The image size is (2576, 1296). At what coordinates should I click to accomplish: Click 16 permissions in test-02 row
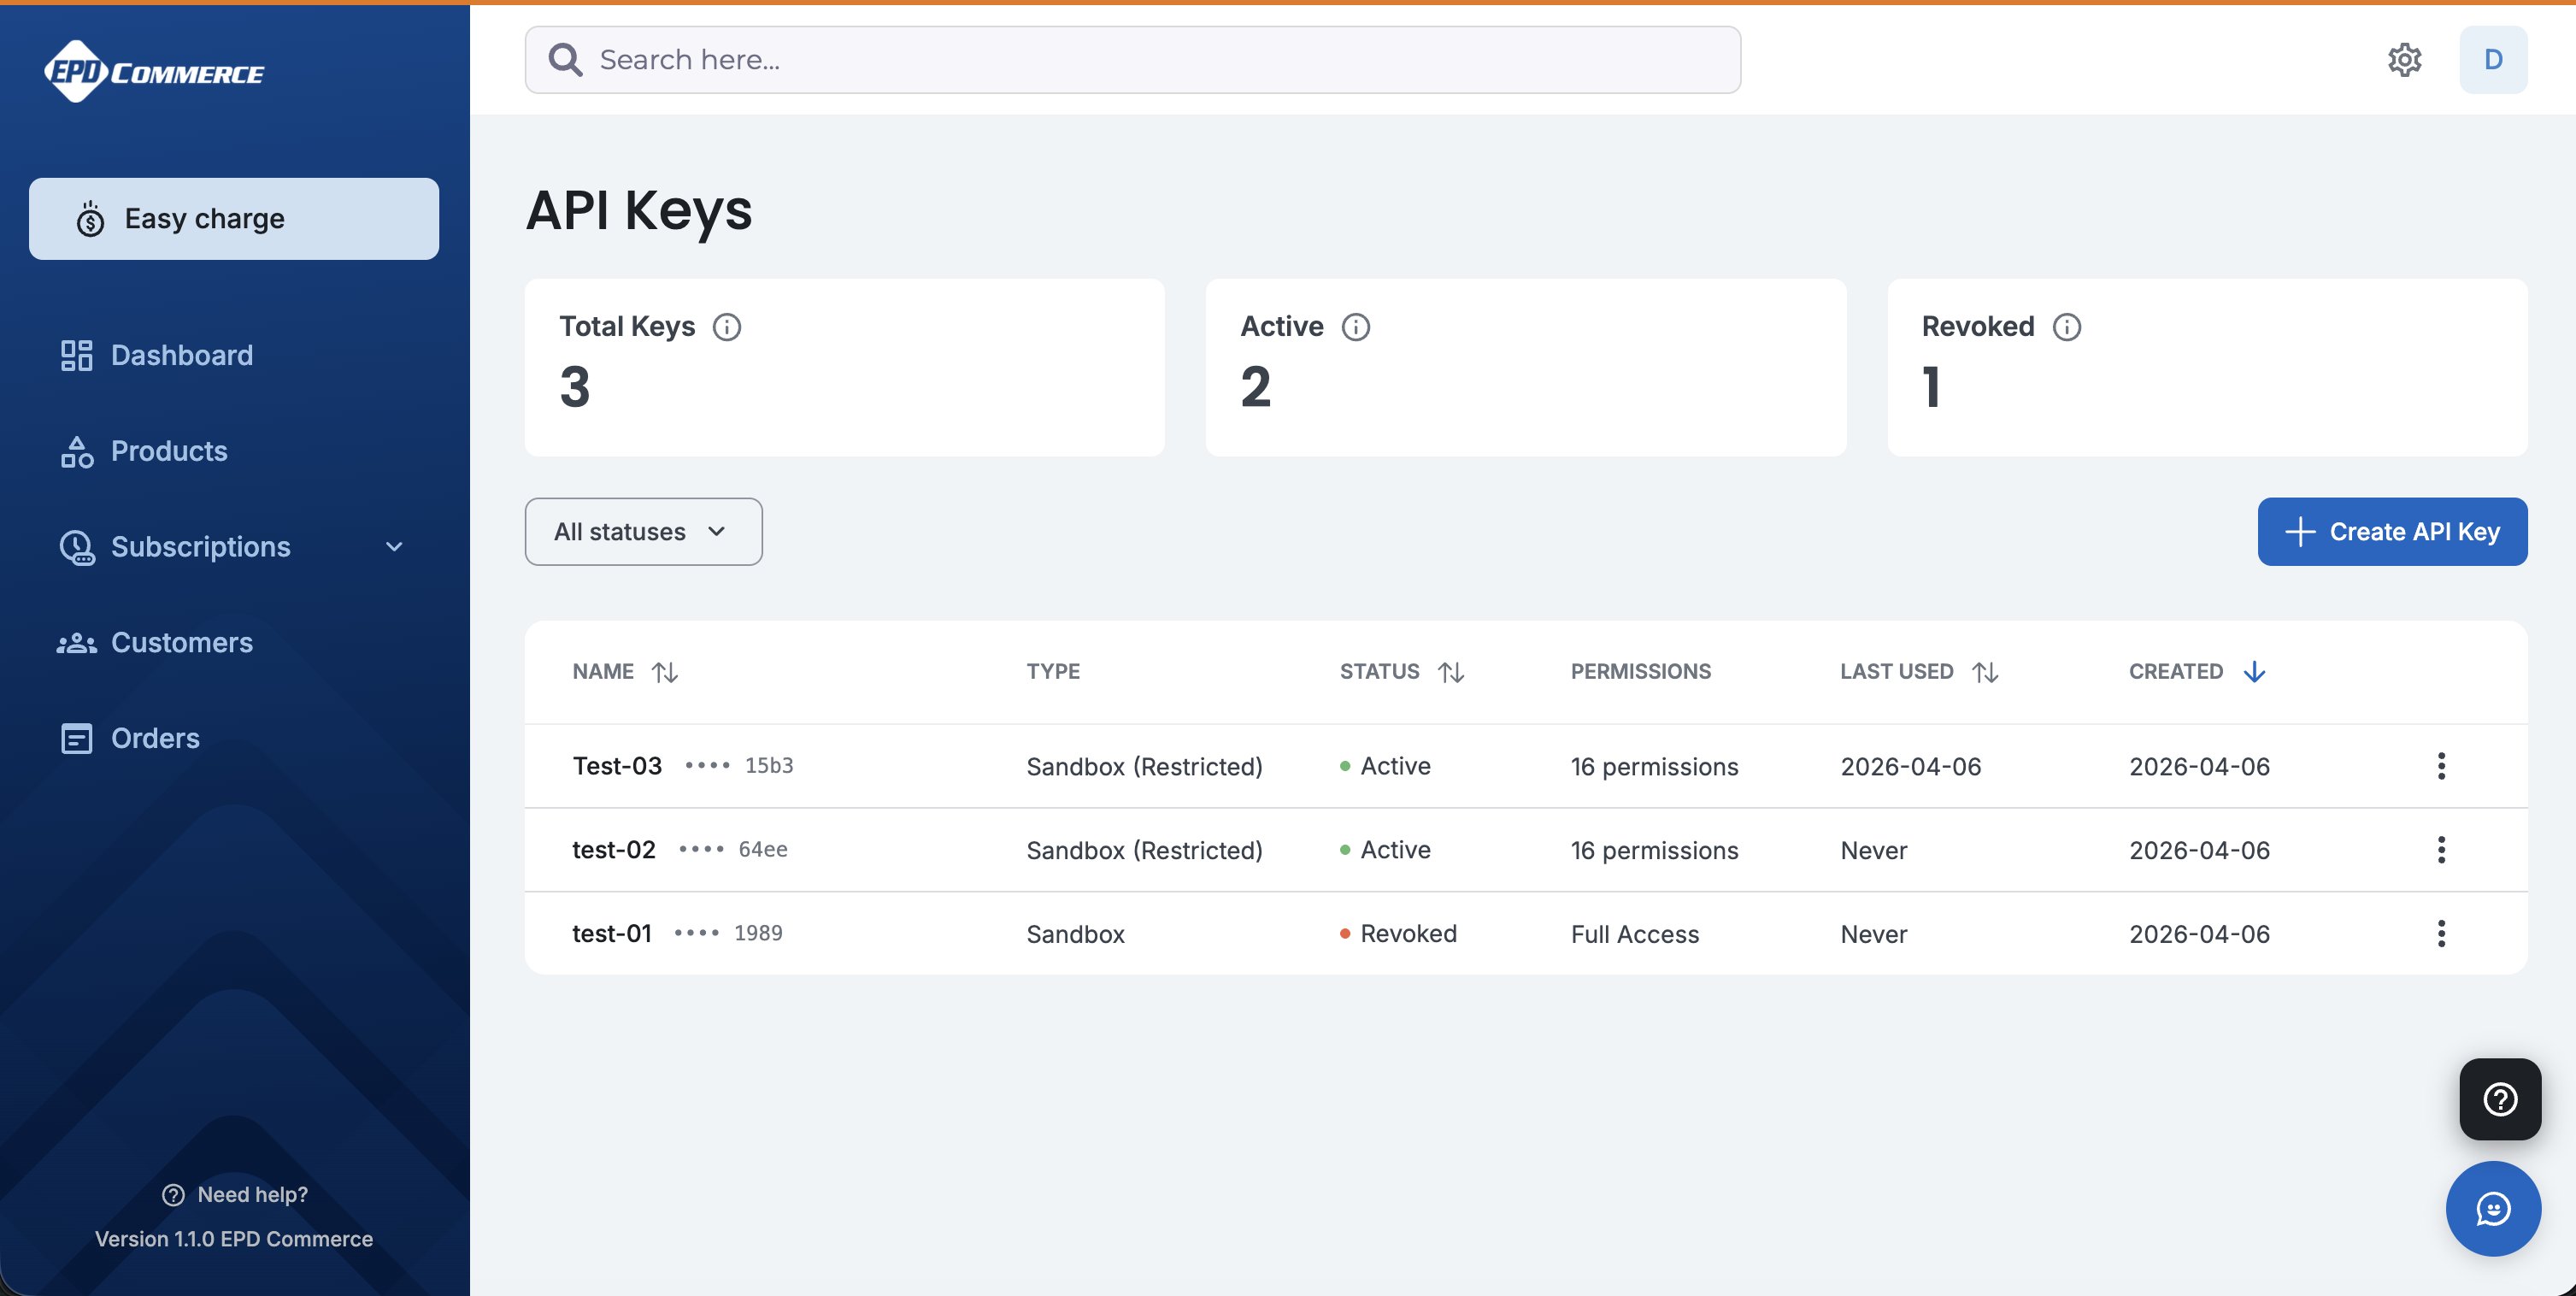click(1654, 850)
